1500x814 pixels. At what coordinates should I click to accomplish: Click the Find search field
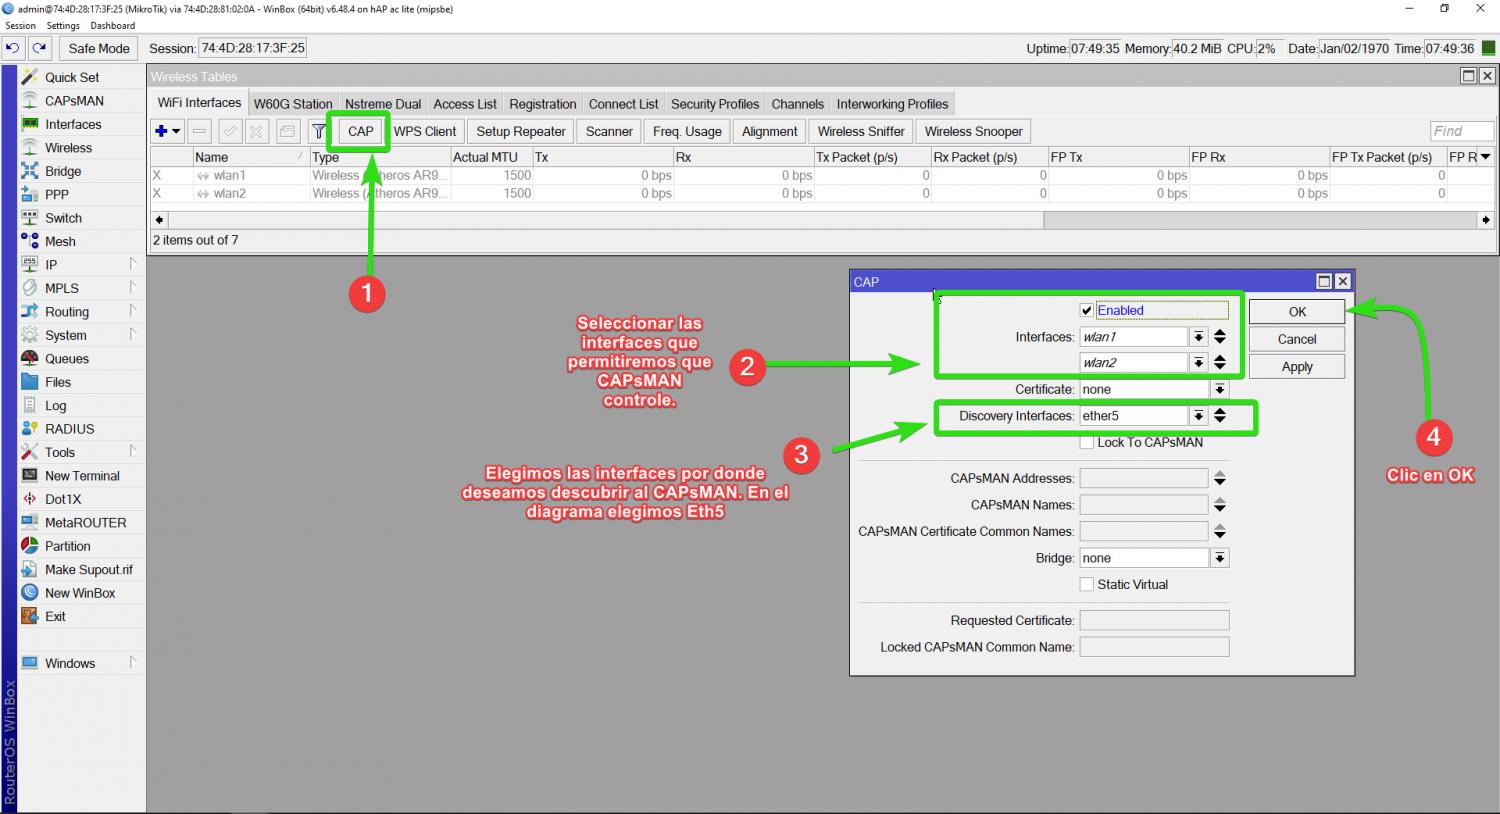pyautogui.click(x=1460, y=131)
